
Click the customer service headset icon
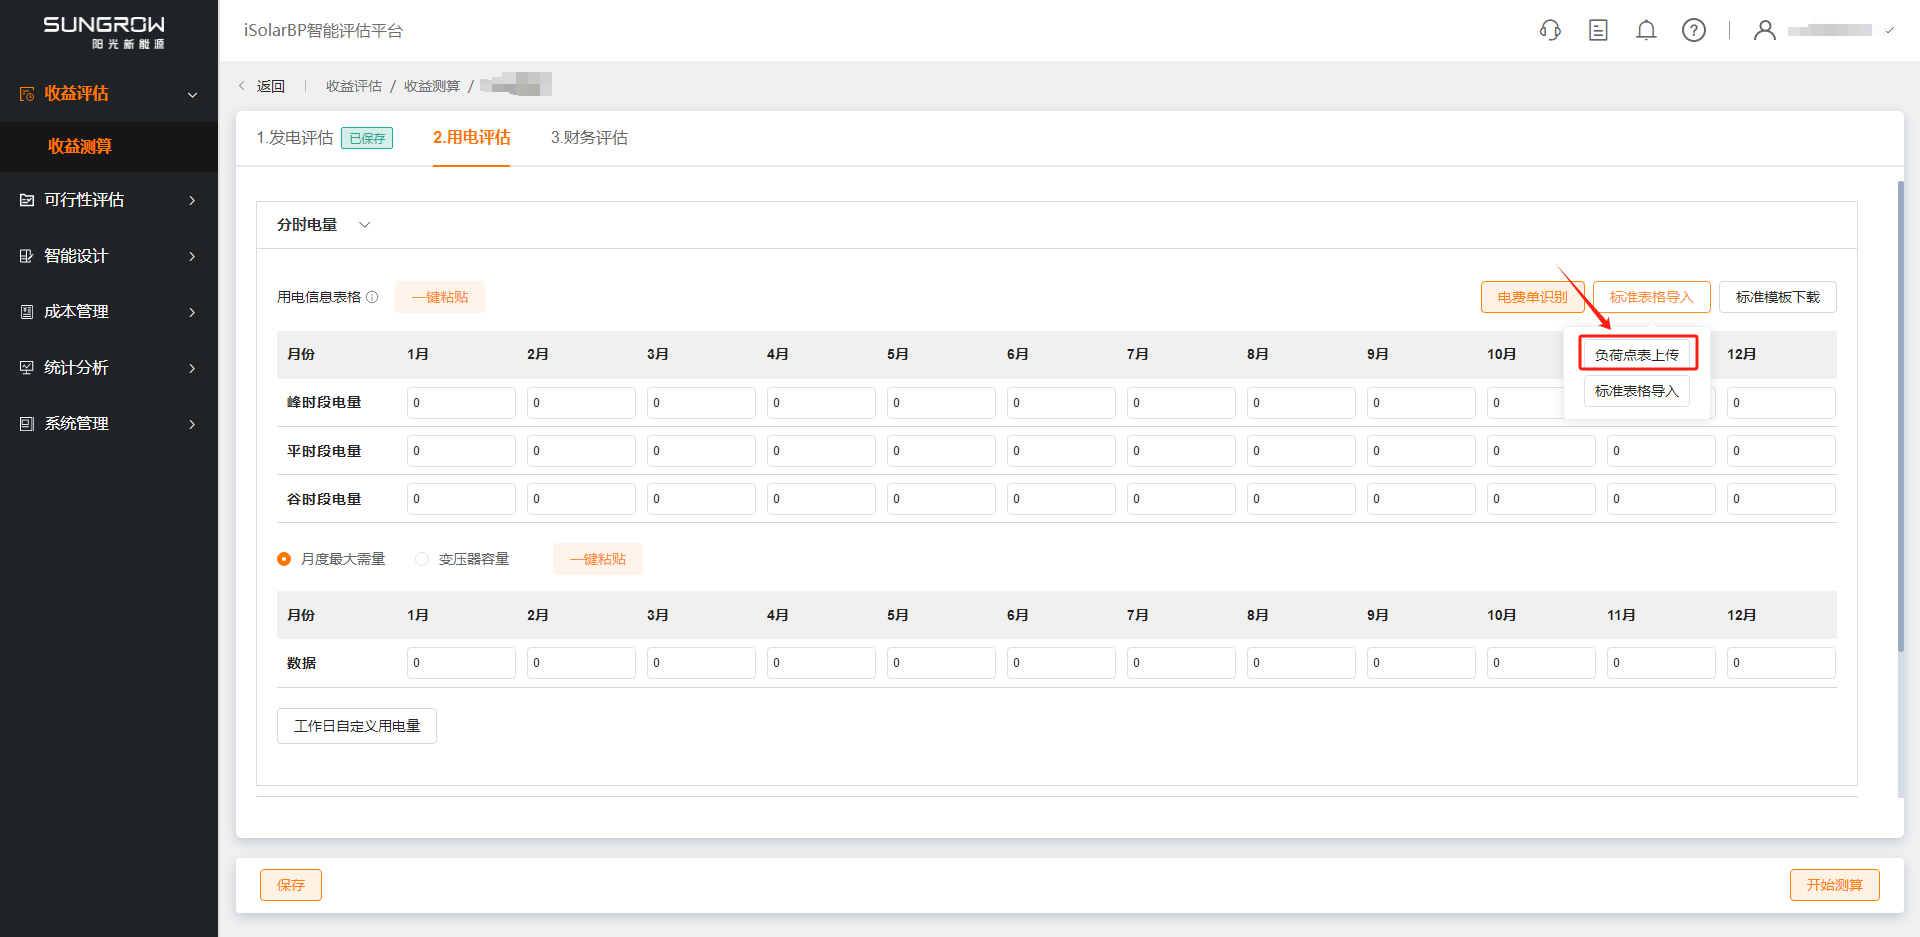click(1550, 30)
